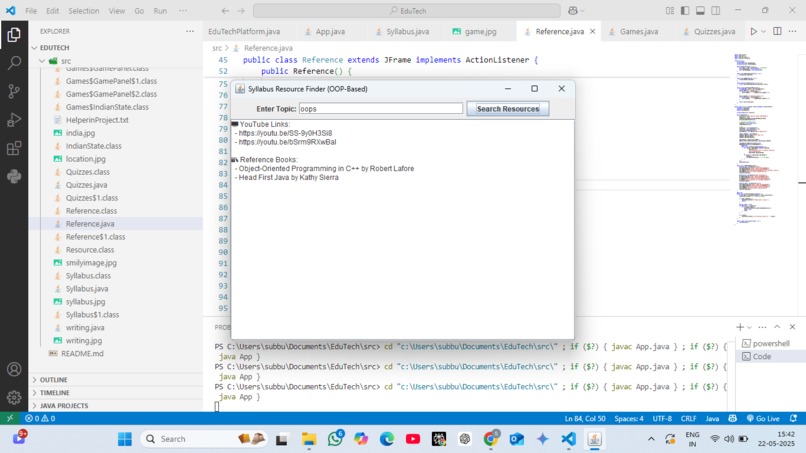Open the Go menu
Viewport: 806px width, 453px height.
click(x=139, y=11)
